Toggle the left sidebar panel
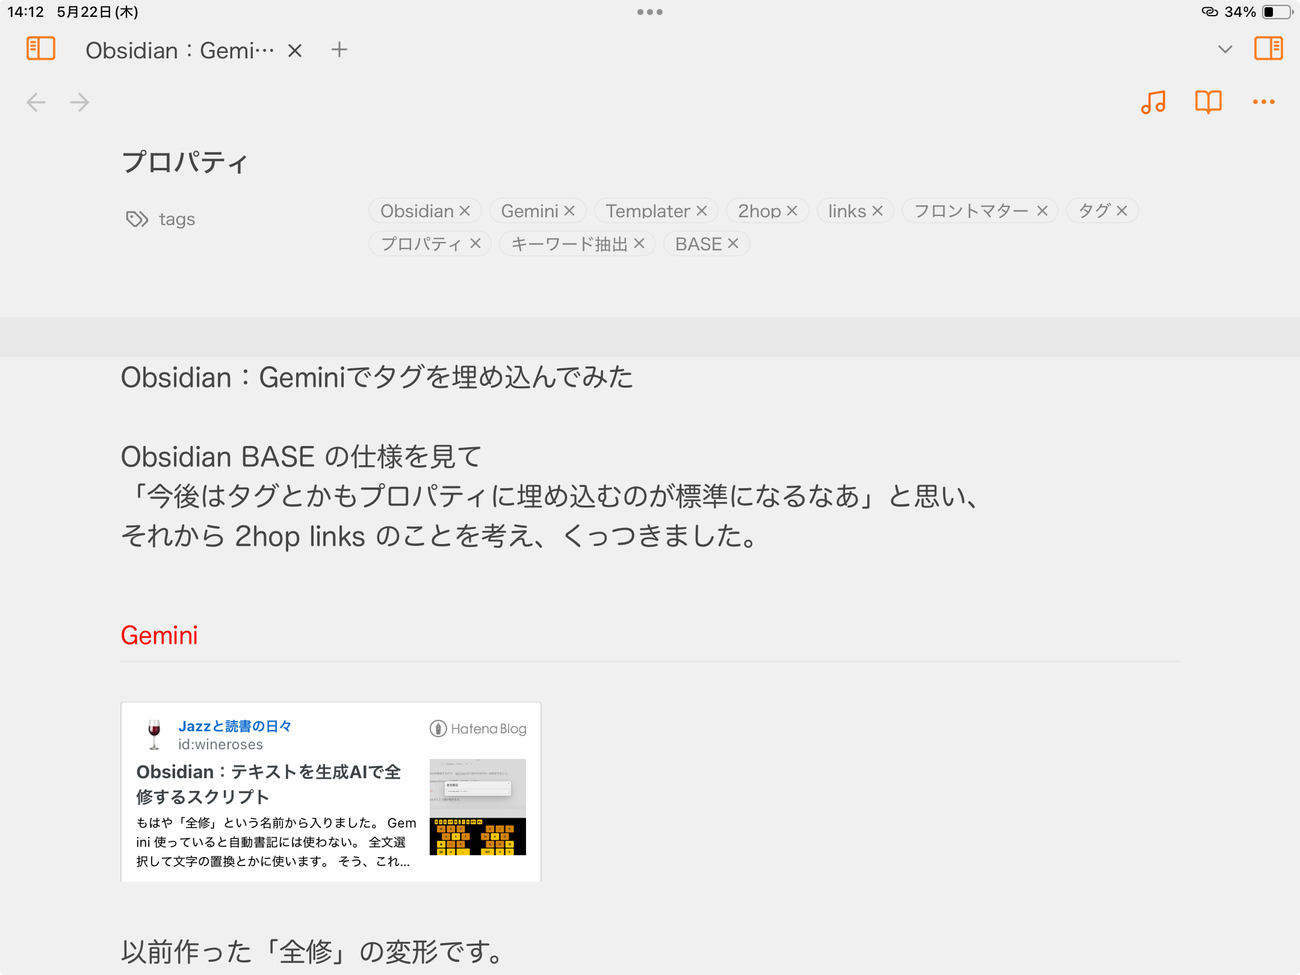Screen dimensions: 1300x975 pyautogui.click(x=41, y=49)
